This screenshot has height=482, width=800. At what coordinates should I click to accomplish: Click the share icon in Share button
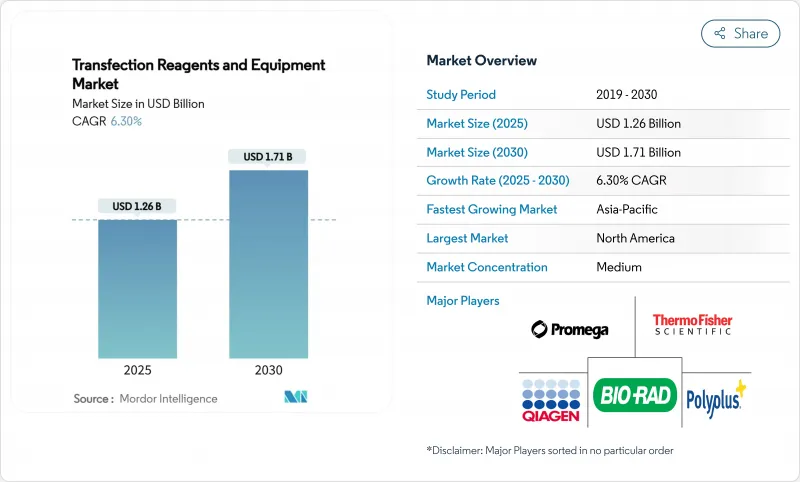click(719, 33)
